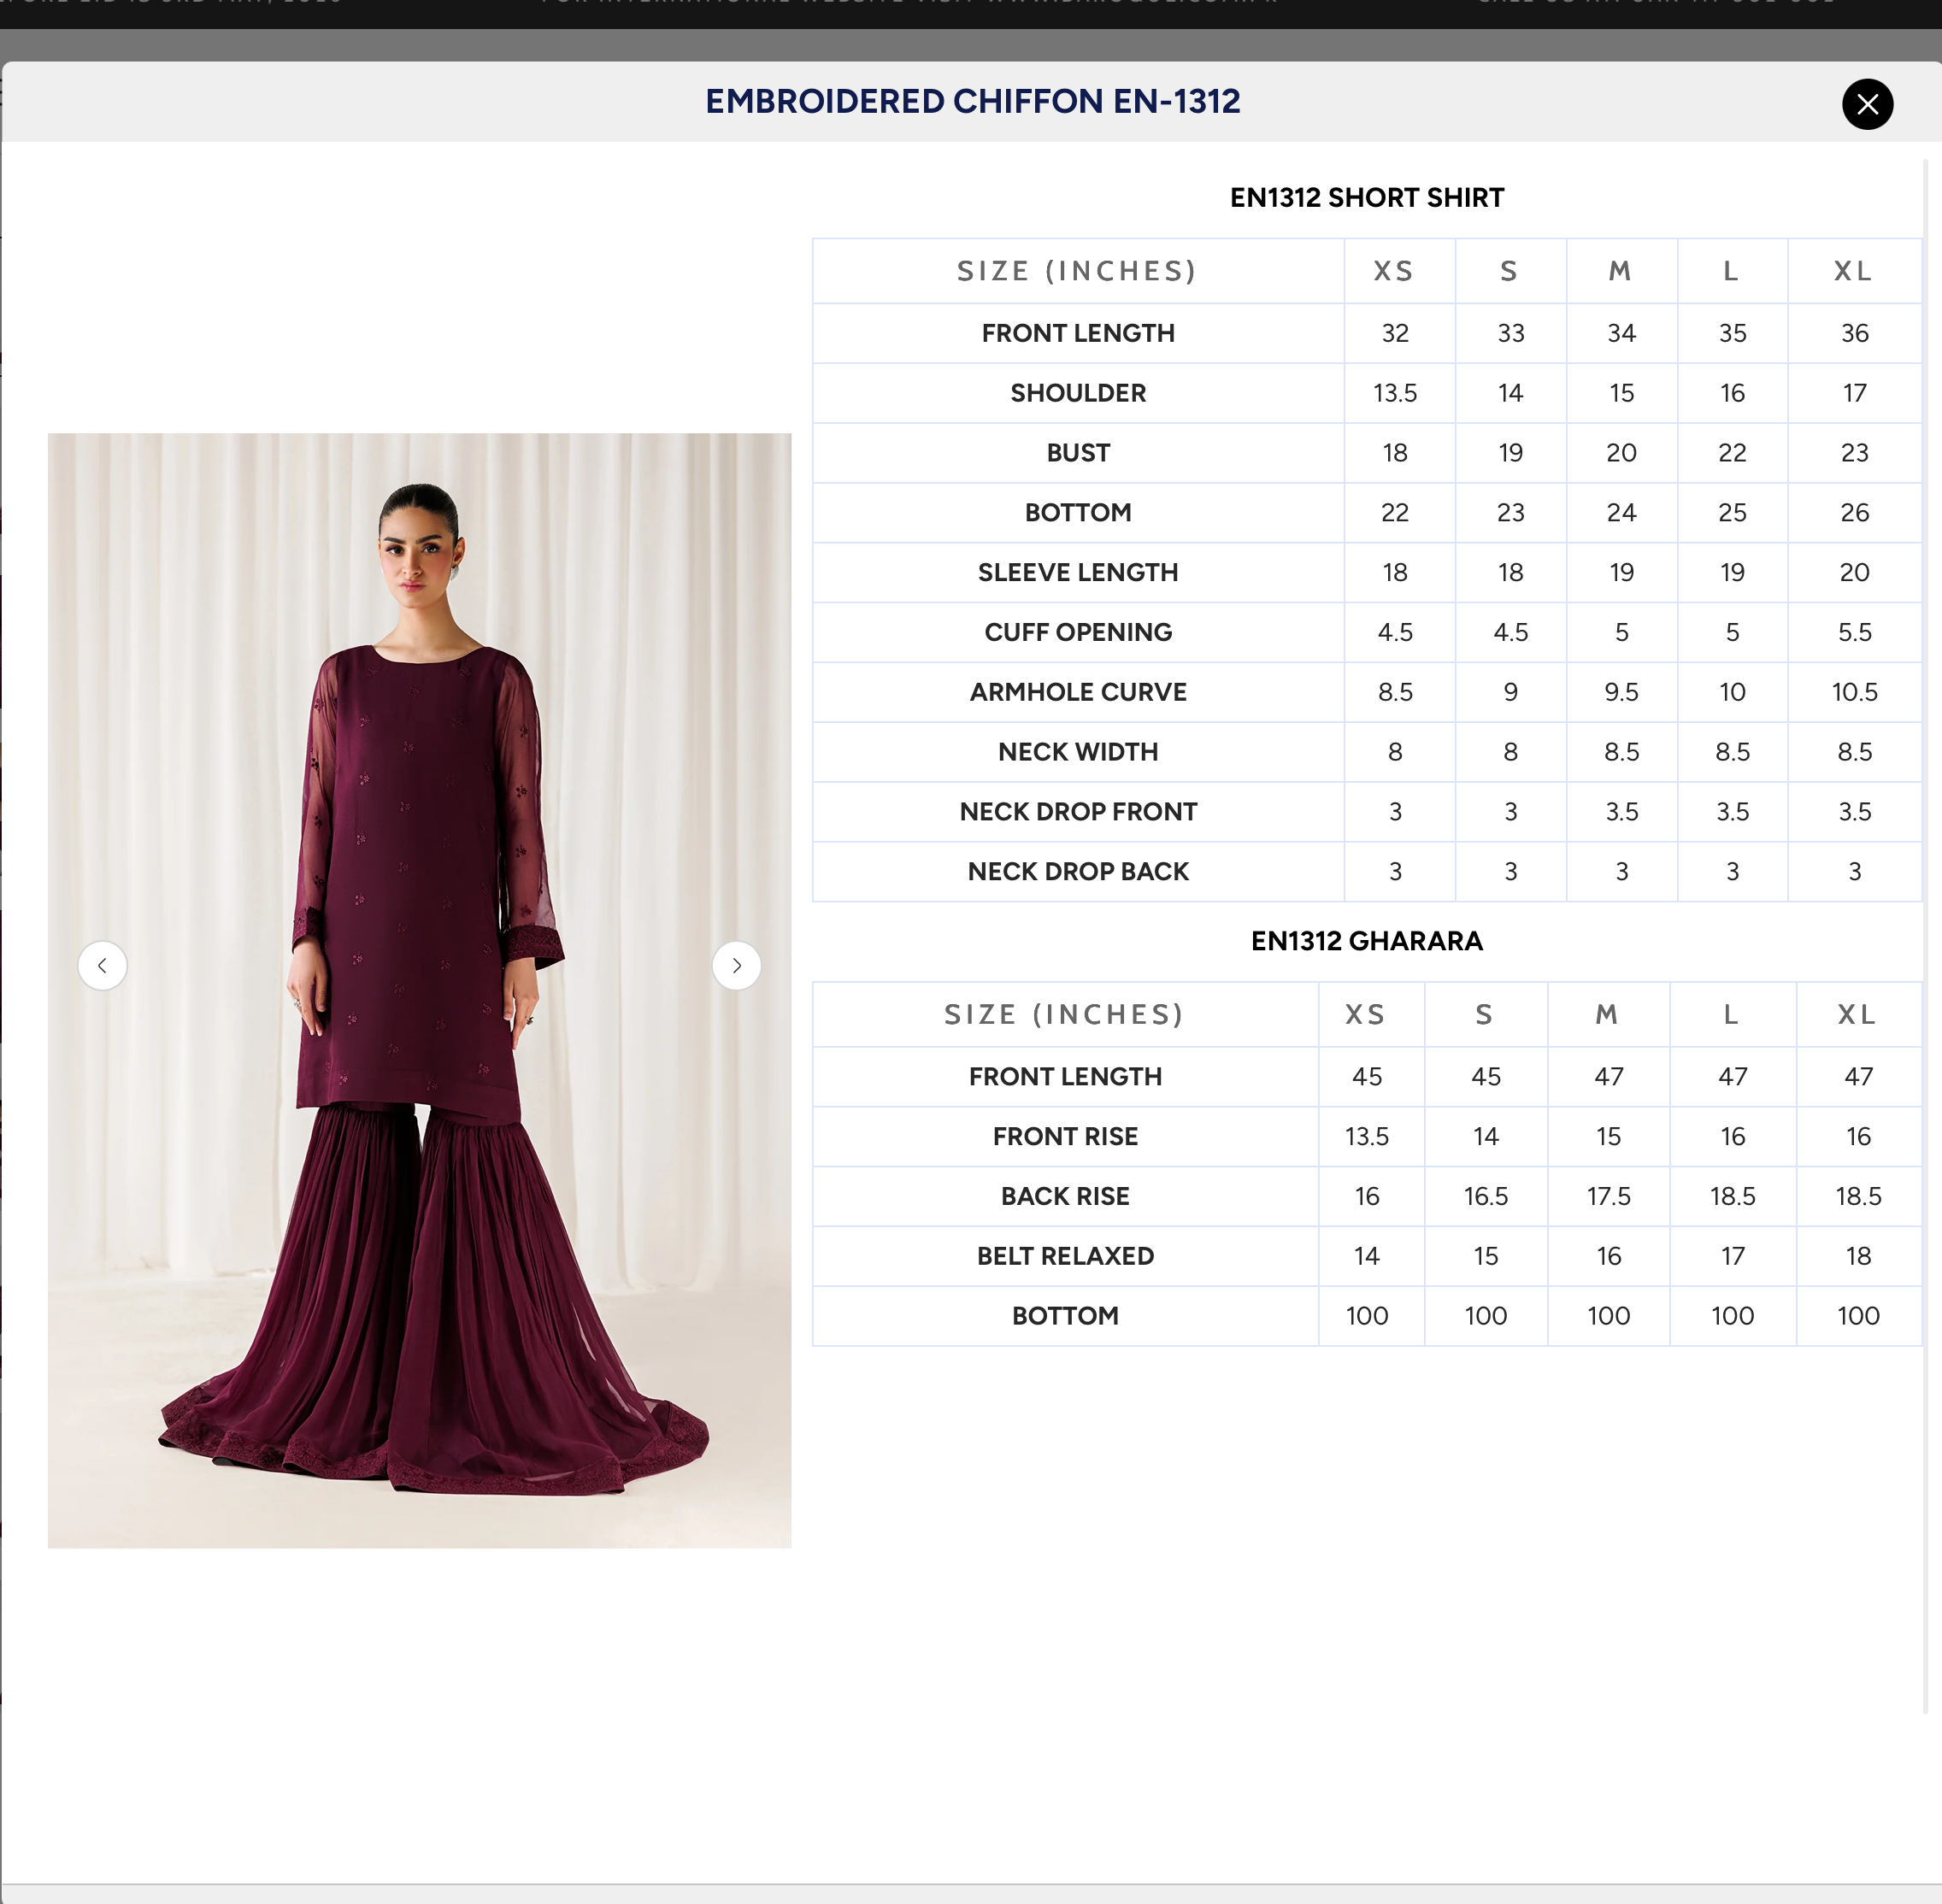Click 'NECK DROP FRONT' row label
Image resolution: width=1942 pixels, height=1904 pixels.
pos(1078,811)
